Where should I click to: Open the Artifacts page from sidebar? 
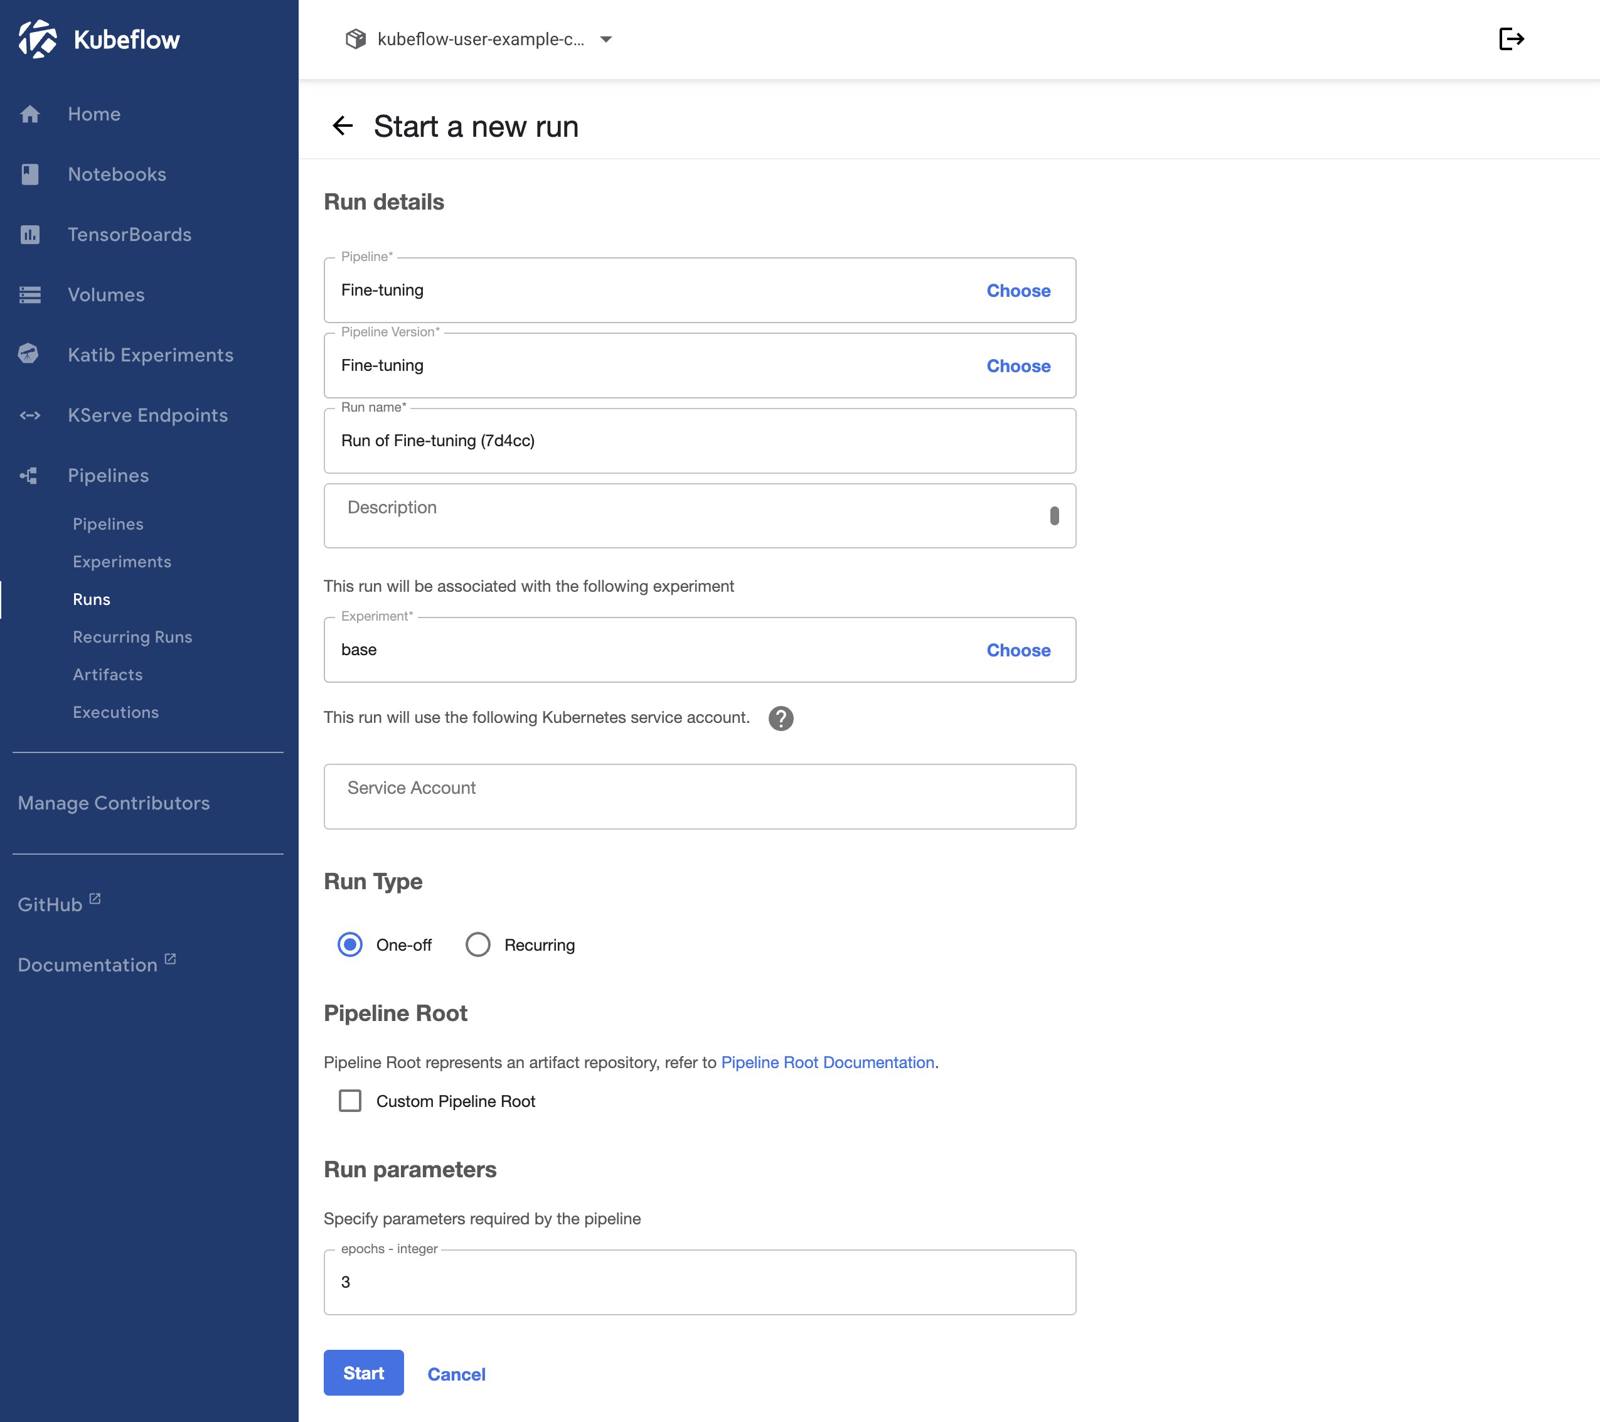(107, 674)
